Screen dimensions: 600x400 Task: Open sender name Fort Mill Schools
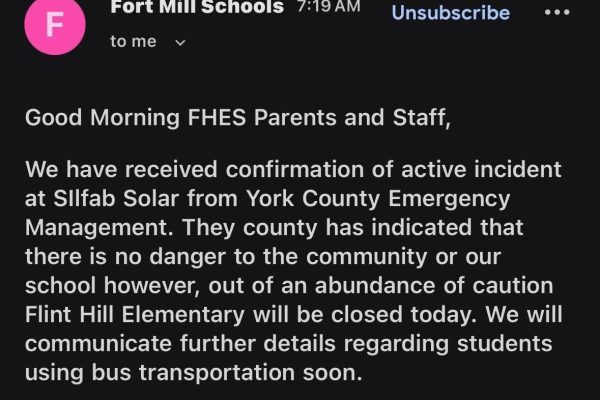(196, 7)
